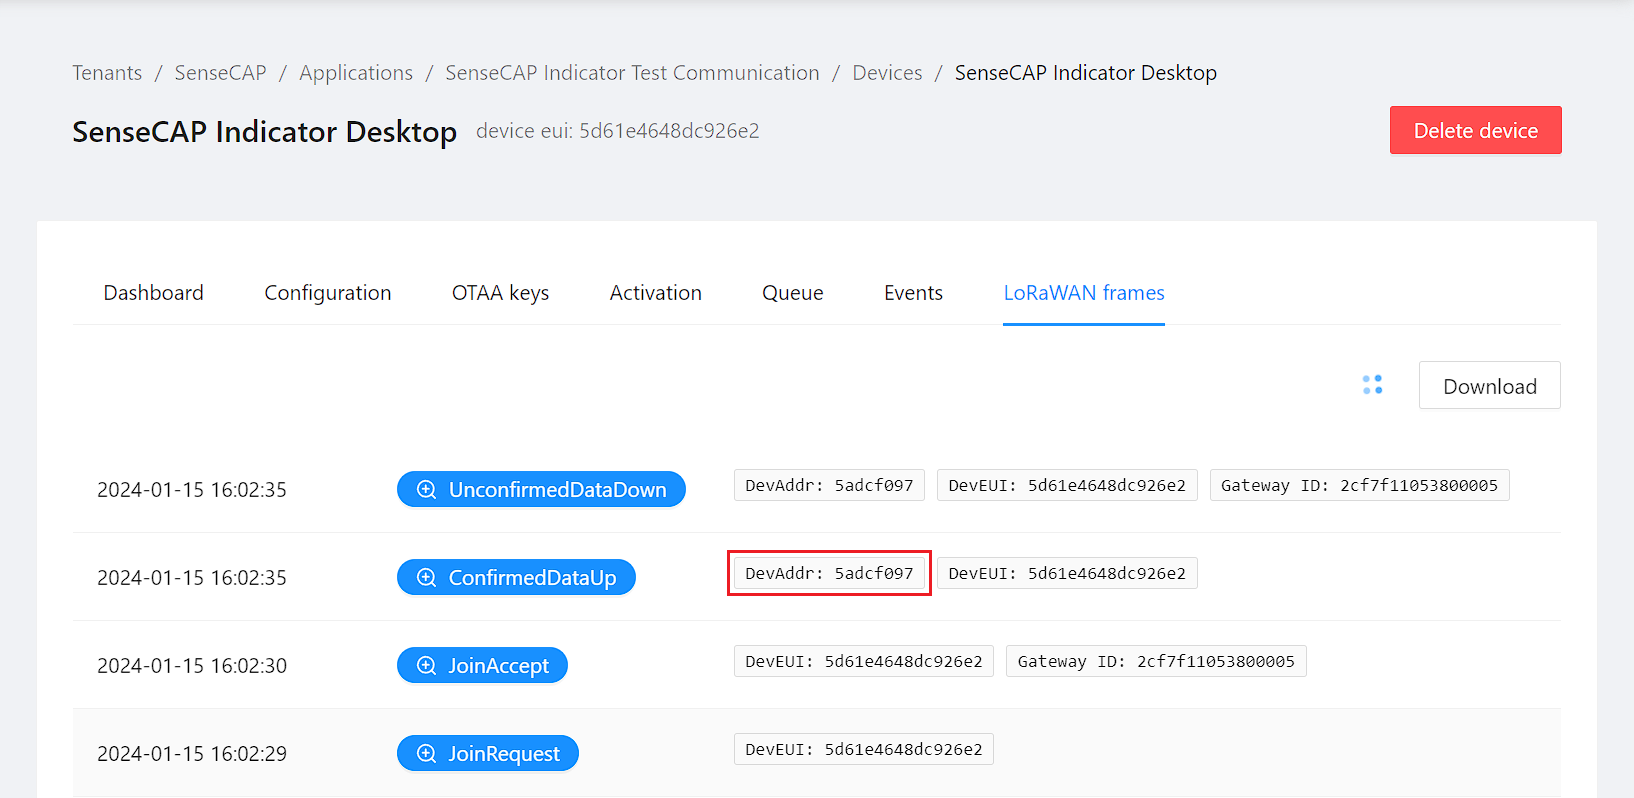Click the UnconfirmedDataDown row timestamp
Viewport: 1634px width, 798px height.
pos(192,490)
